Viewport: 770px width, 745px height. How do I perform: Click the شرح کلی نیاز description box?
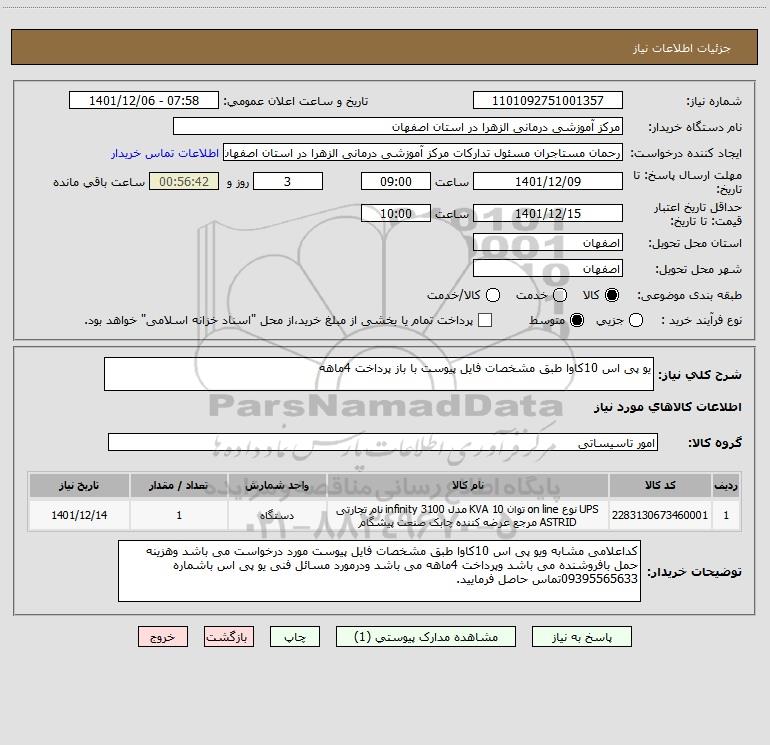click(x=379, y=374)
